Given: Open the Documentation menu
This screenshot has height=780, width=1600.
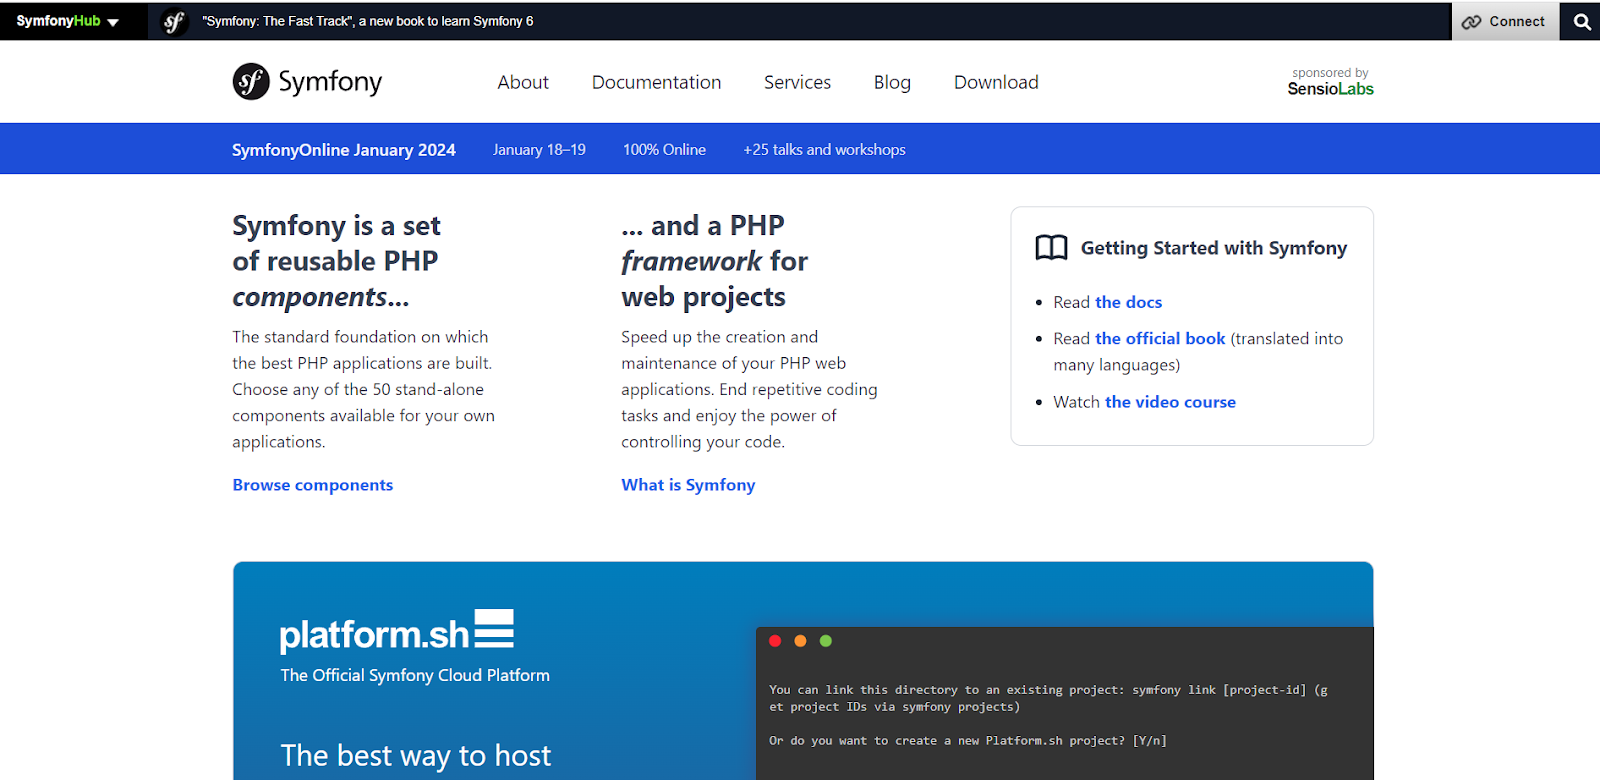Looking at the screenshot, I should [x=656, y=82].
